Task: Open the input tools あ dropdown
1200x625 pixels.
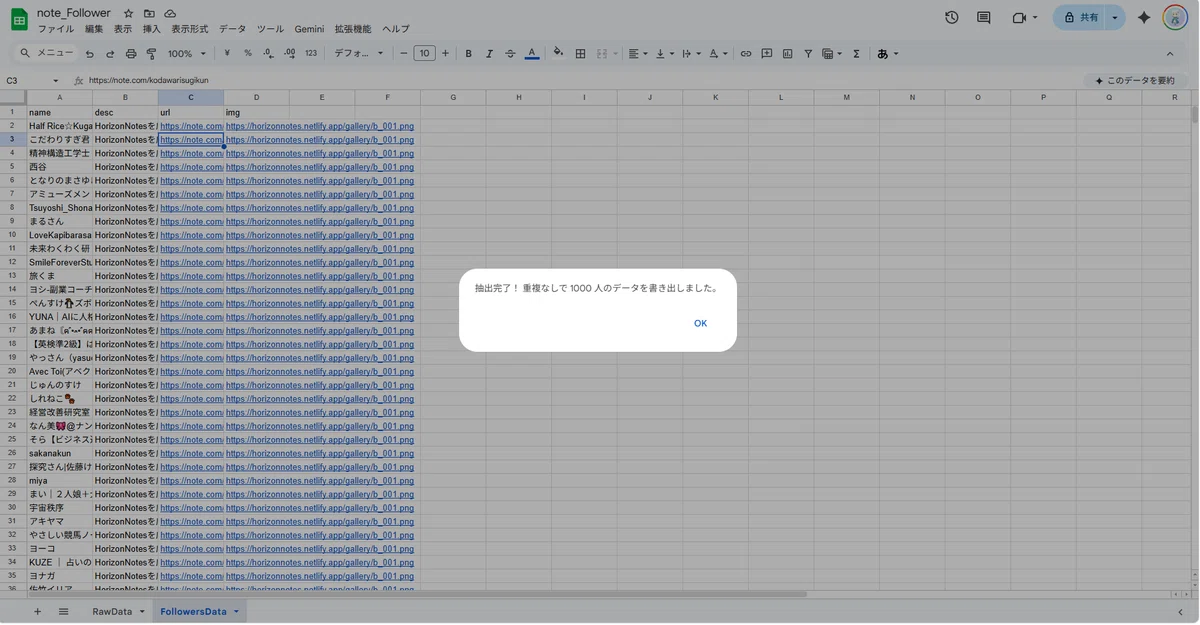Action: (888, 54)
